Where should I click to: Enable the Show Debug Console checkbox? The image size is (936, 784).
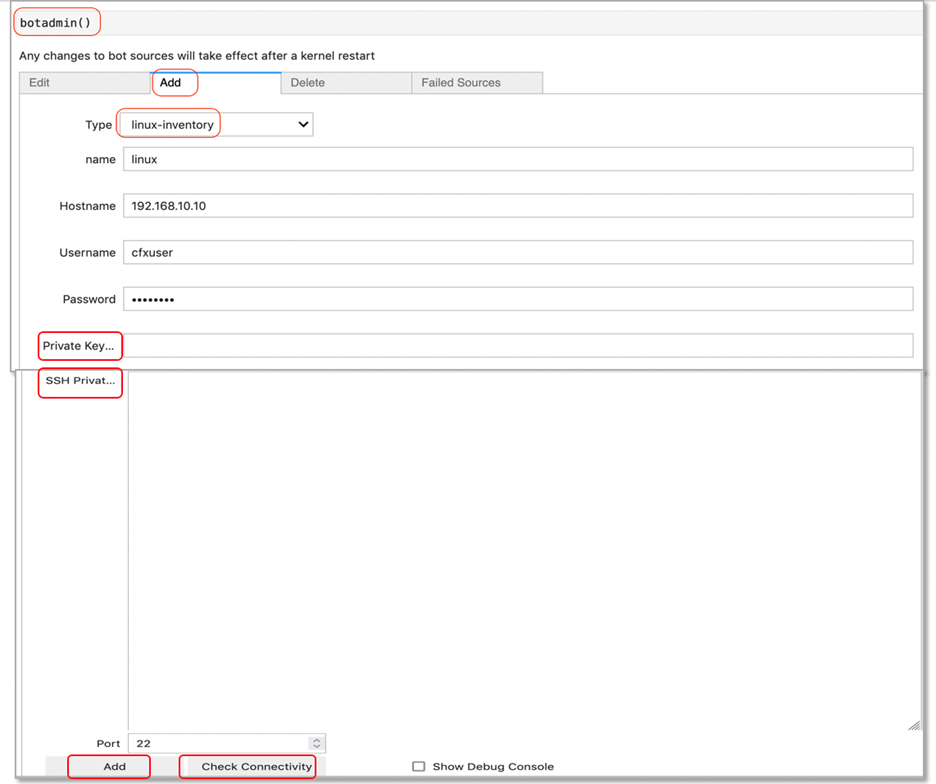tap(419, 767)
